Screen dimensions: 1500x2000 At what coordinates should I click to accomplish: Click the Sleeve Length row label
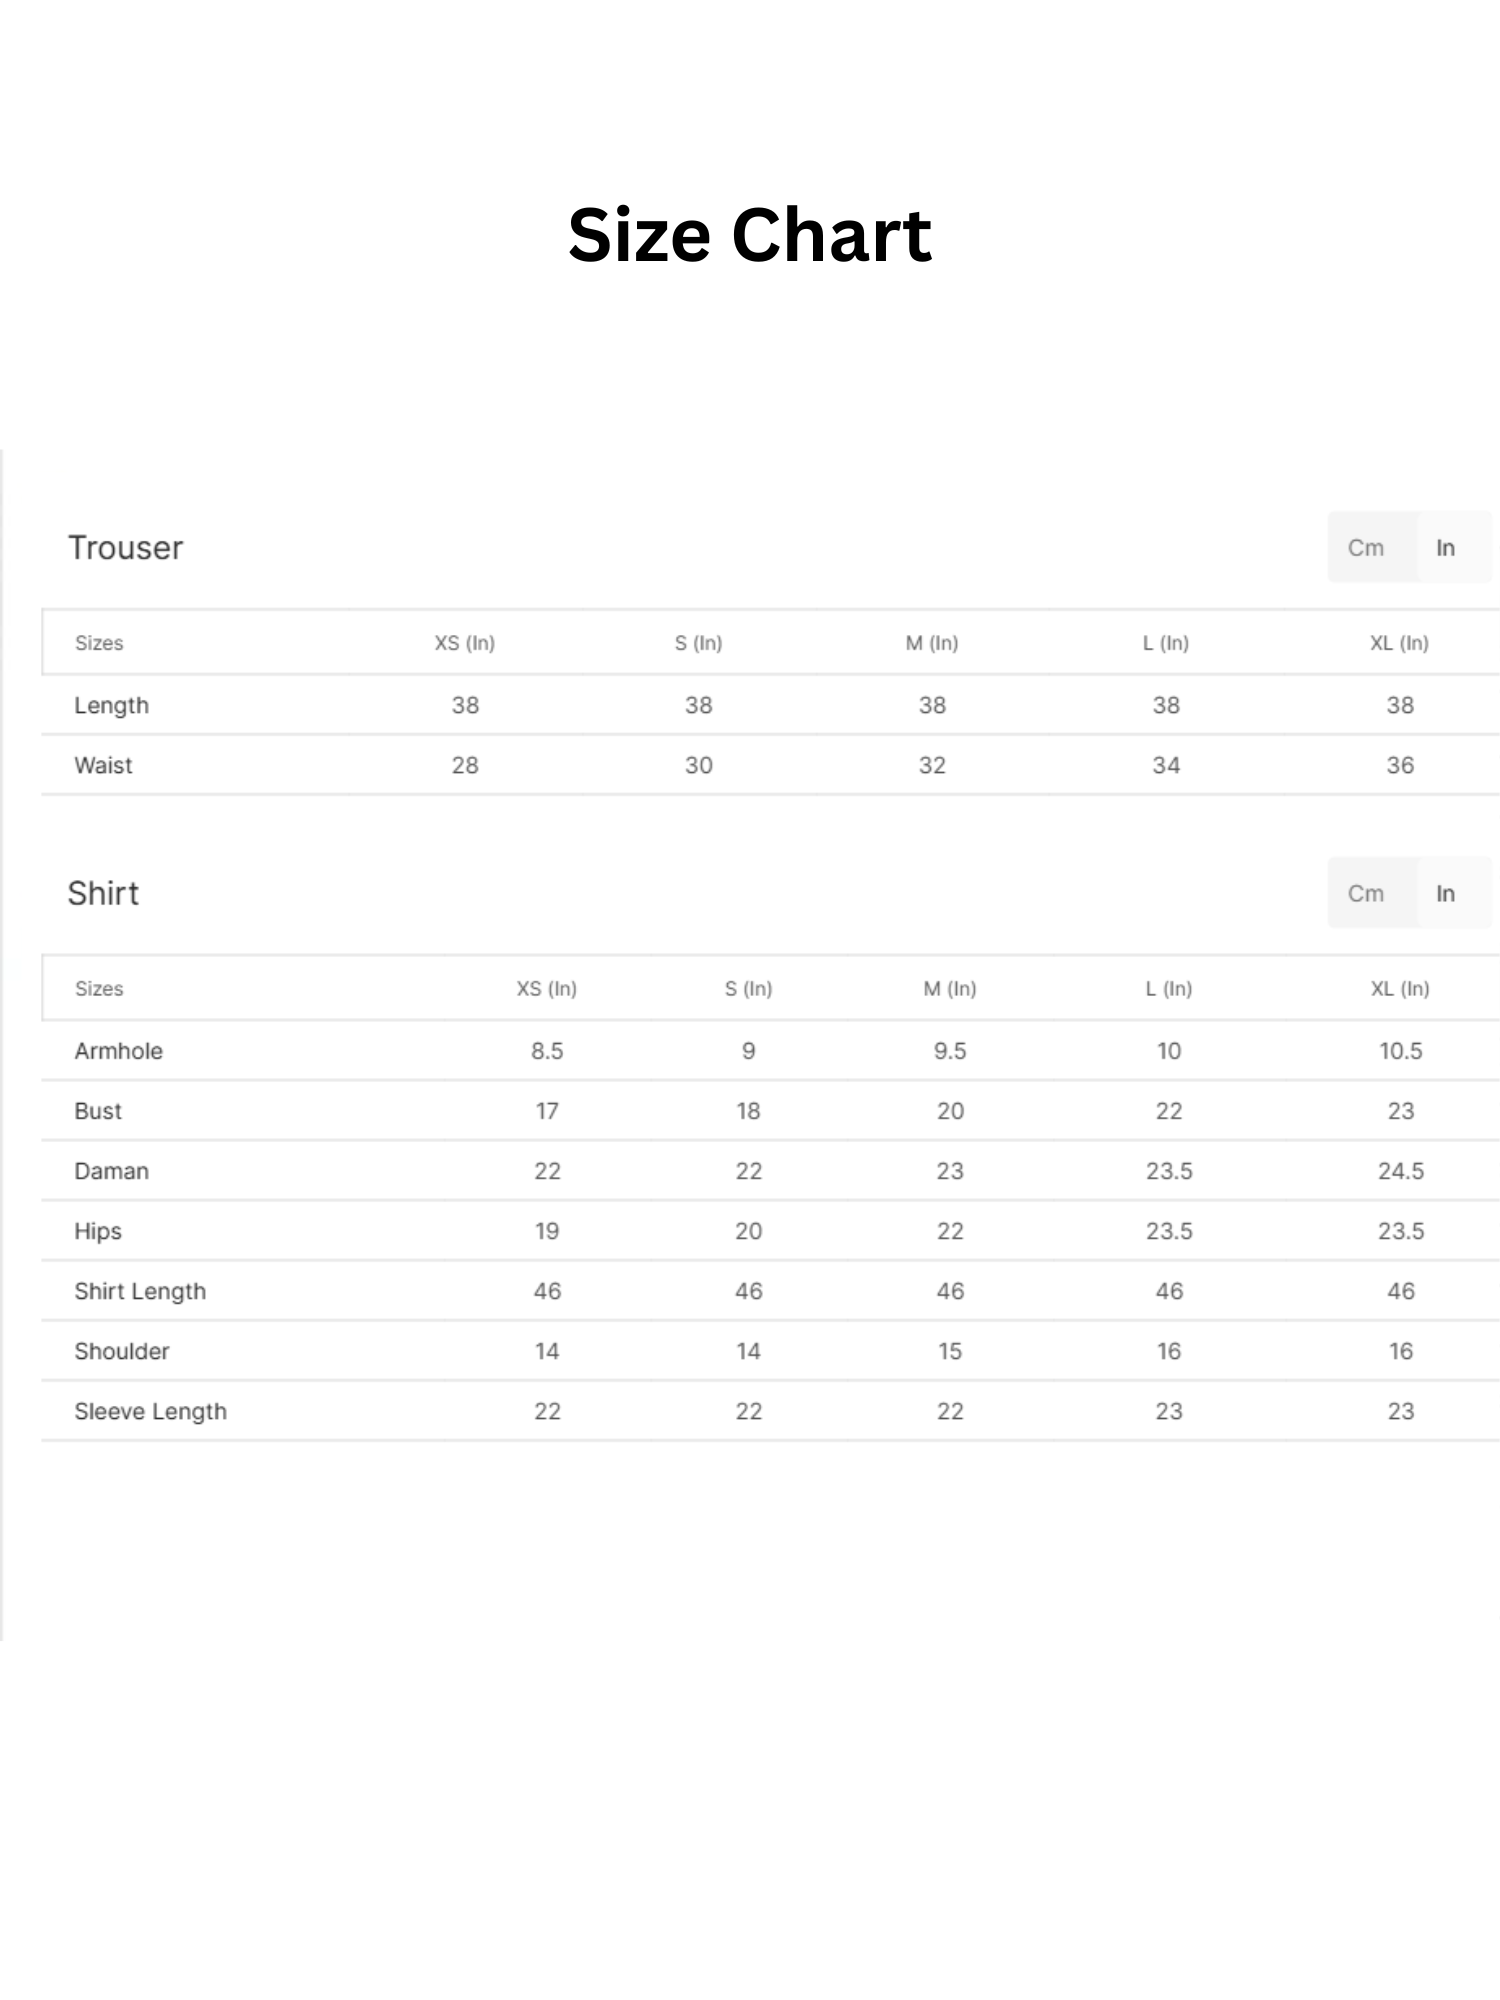151,1411
